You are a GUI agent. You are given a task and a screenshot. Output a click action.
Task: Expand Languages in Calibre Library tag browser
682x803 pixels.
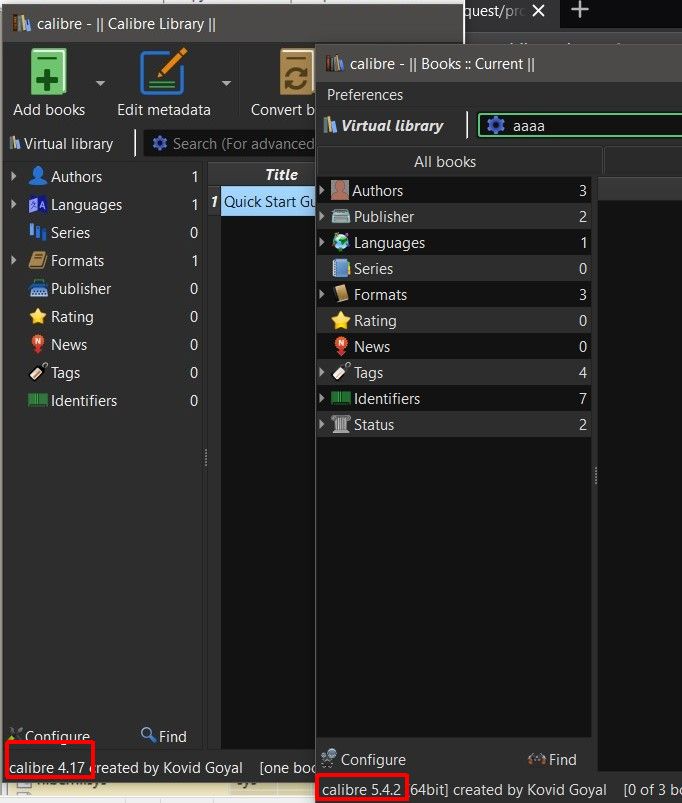click(x=14, y=204)
